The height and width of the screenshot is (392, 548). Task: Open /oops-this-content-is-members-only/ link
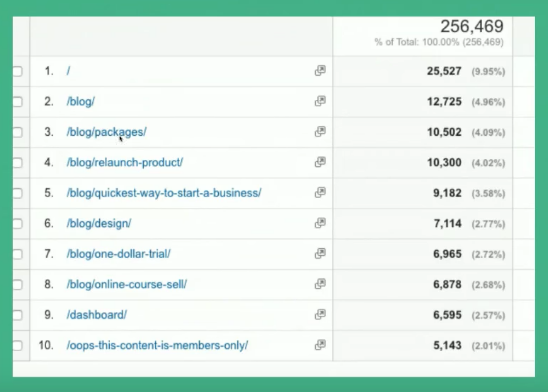[x=157, y=345]
